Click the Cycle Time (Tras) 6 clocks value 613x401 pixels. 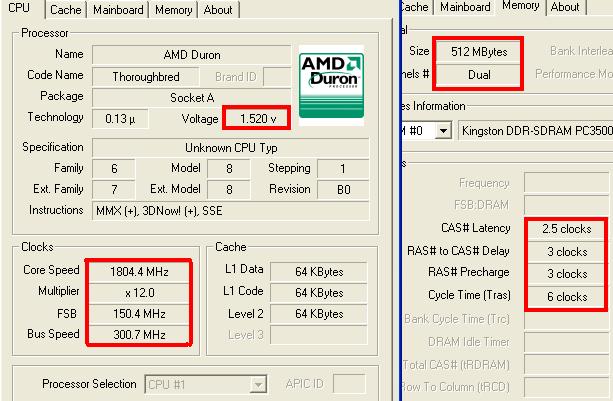click(566, 297)
